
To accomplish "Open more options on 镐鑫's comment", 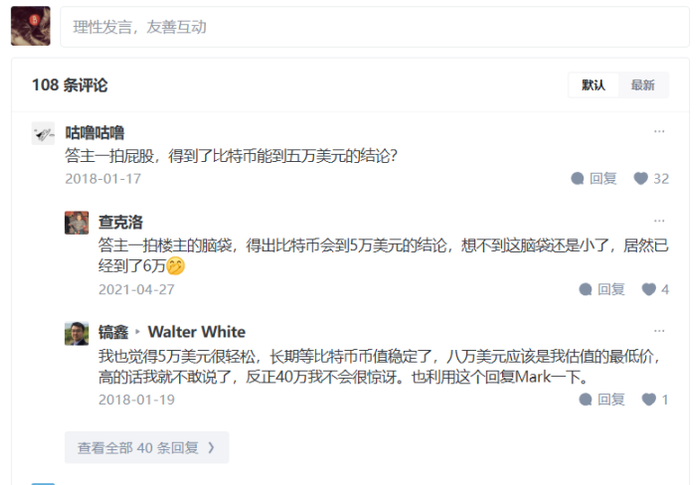I will coord(659,331).
